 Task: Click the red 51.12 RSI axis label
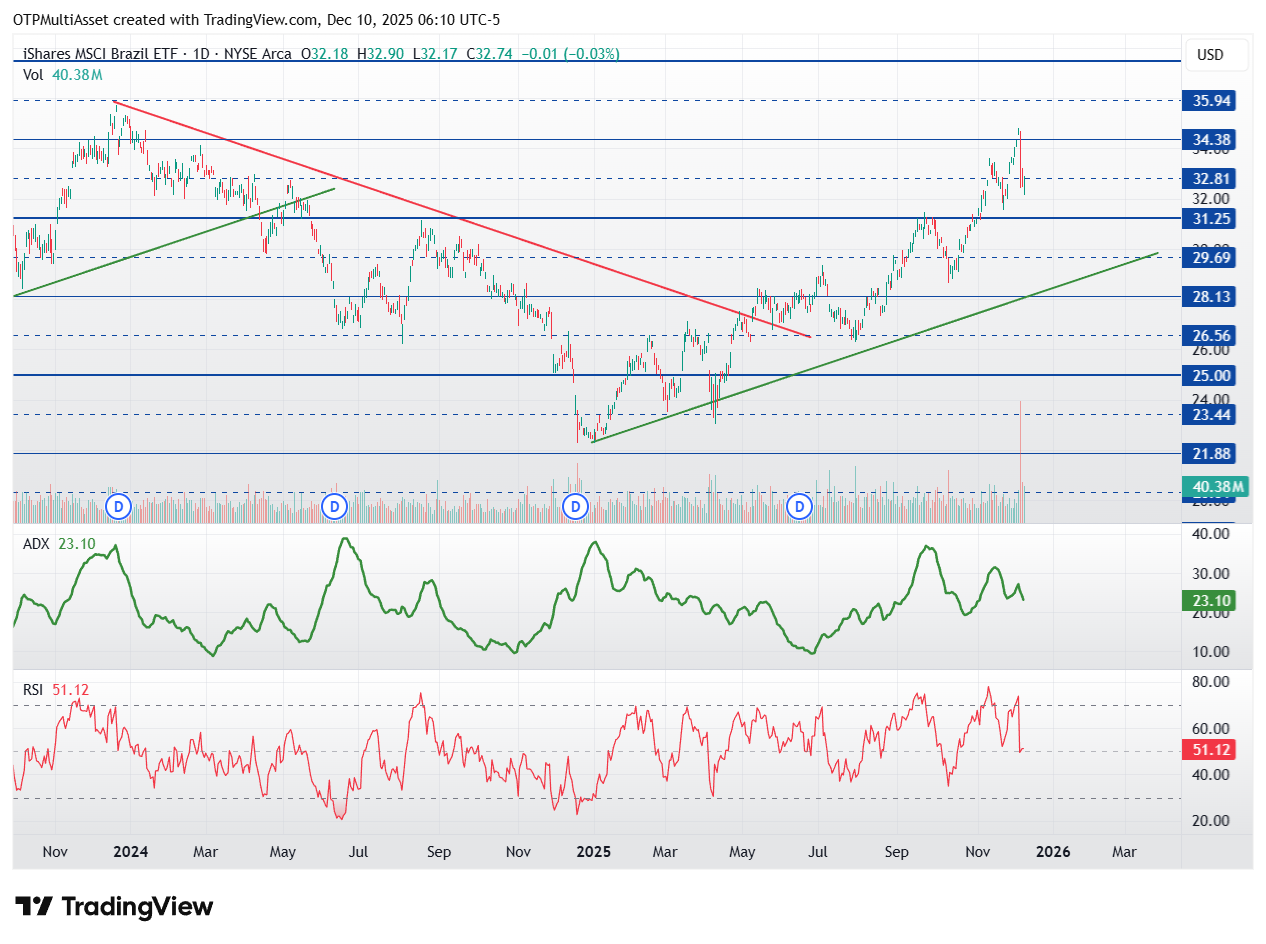(1209, 750)
